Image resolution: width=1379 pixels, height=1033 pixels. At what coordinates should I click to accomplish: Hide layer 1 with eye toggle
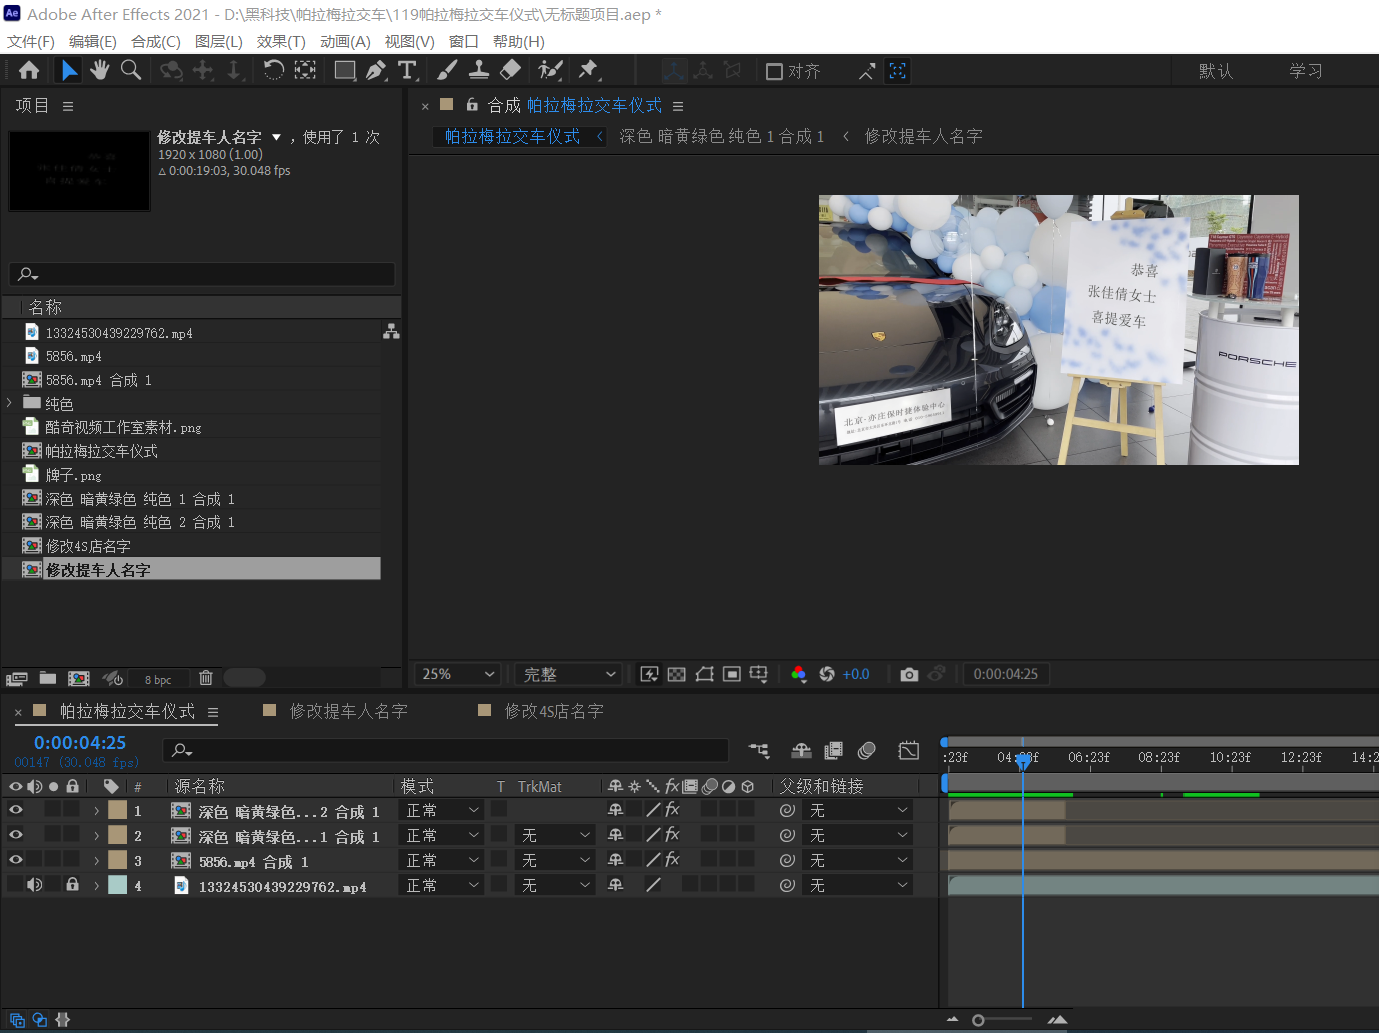pos(16,810)
